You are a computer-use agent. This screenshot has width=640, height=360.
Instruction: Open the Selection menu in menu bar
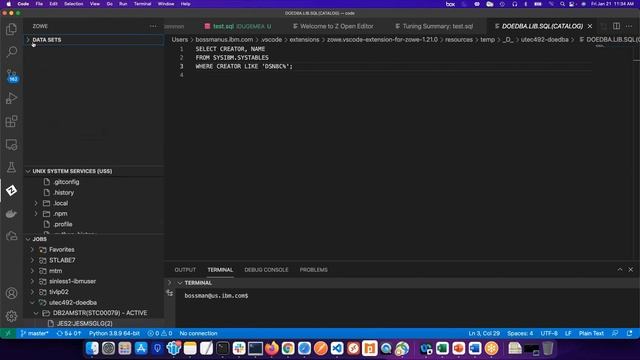point(74,4)
